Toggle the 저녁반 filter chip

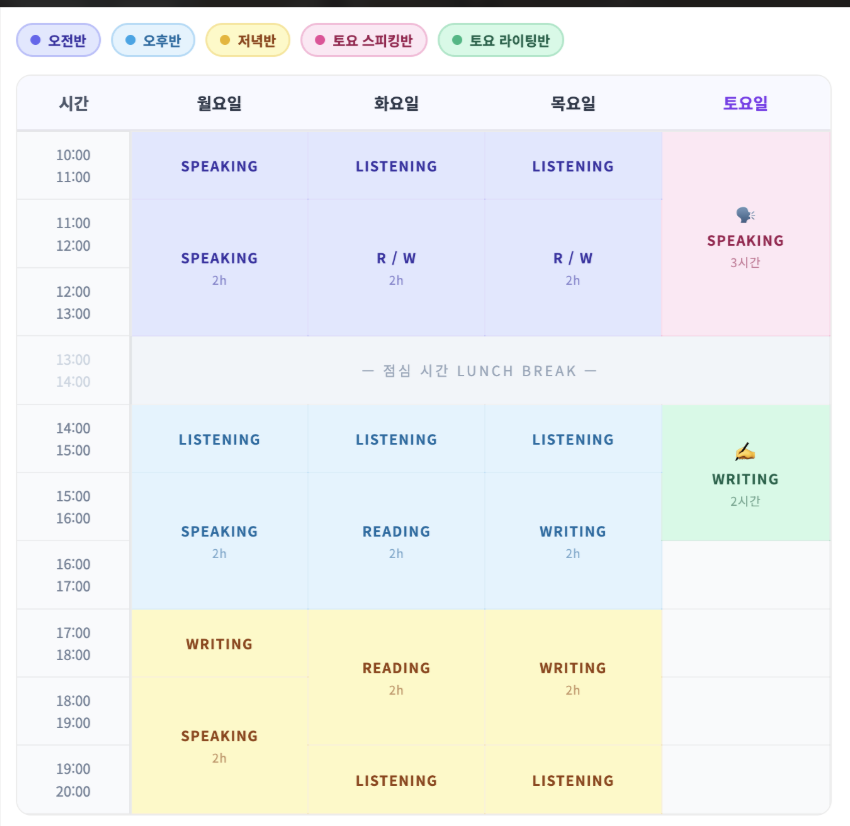coord(248,40)
